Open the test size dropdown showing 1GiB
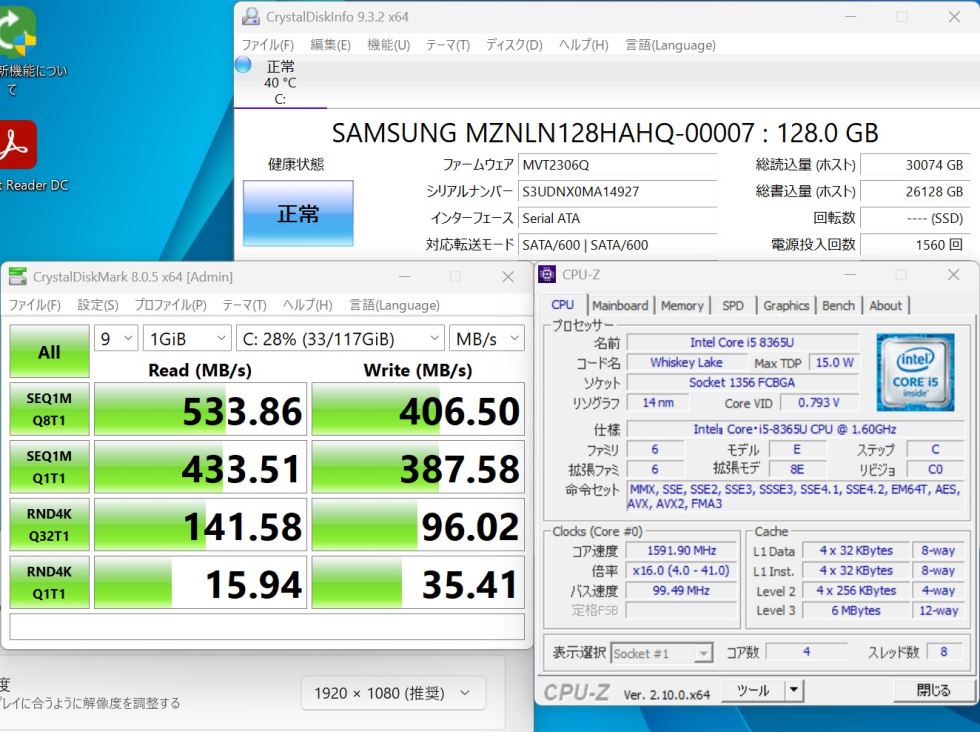 [187, 339]
